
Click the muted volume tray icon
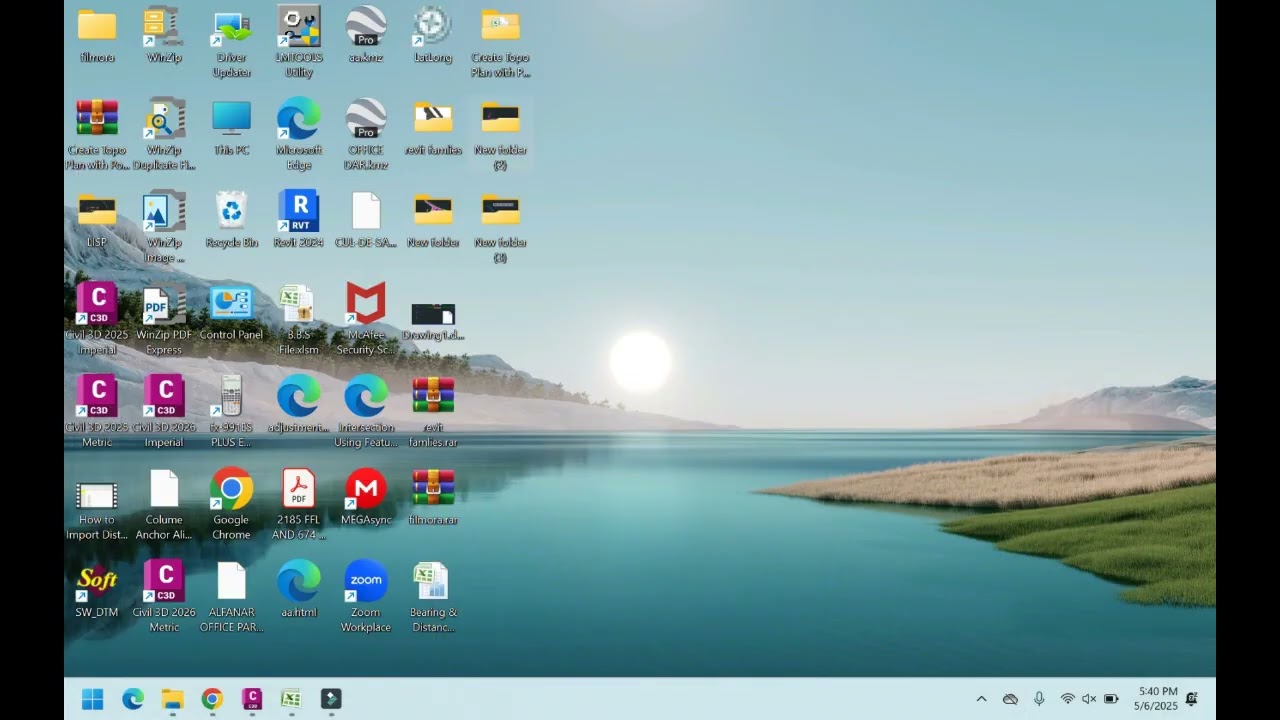click(x=1089, y=699)
